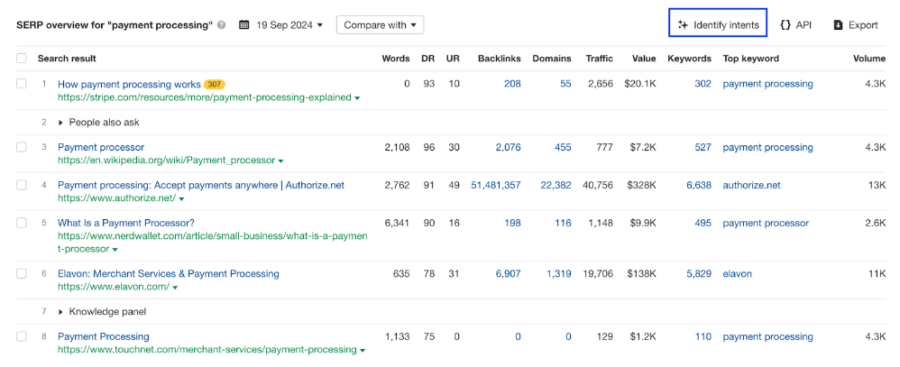This screenshot has width=900, height=367.
Task: Open the 19 Sep 2024 date dropdown
Action: click(289, 25)
